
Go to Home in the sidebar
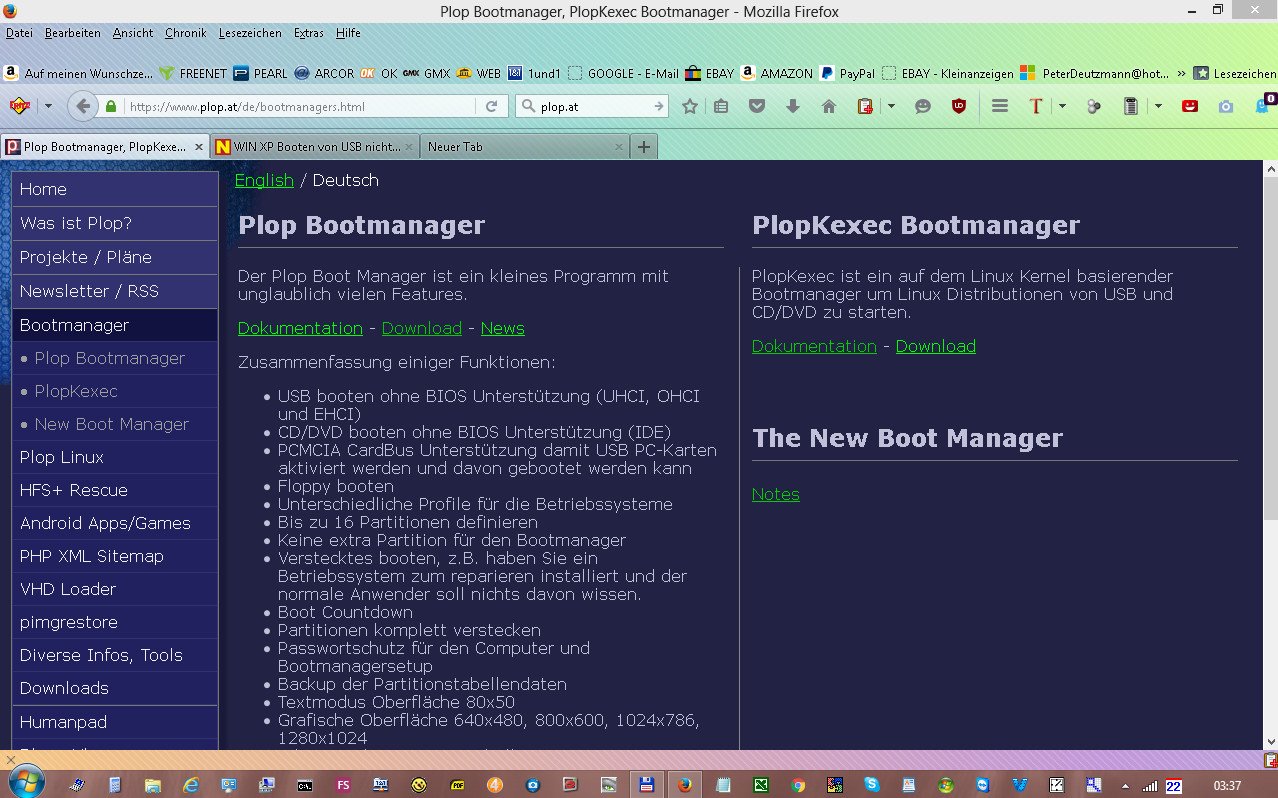(115, 189)
